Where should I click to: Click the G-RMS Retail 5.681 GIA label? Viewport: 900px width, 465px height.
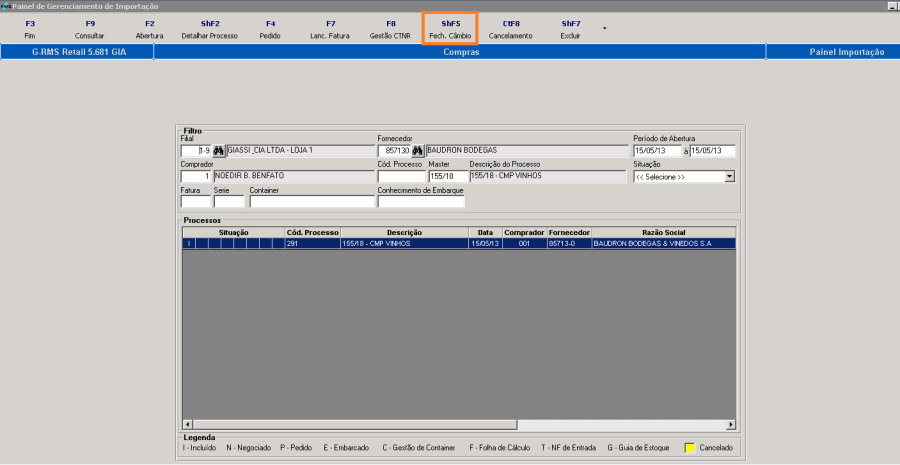click(x=79, y=52)
